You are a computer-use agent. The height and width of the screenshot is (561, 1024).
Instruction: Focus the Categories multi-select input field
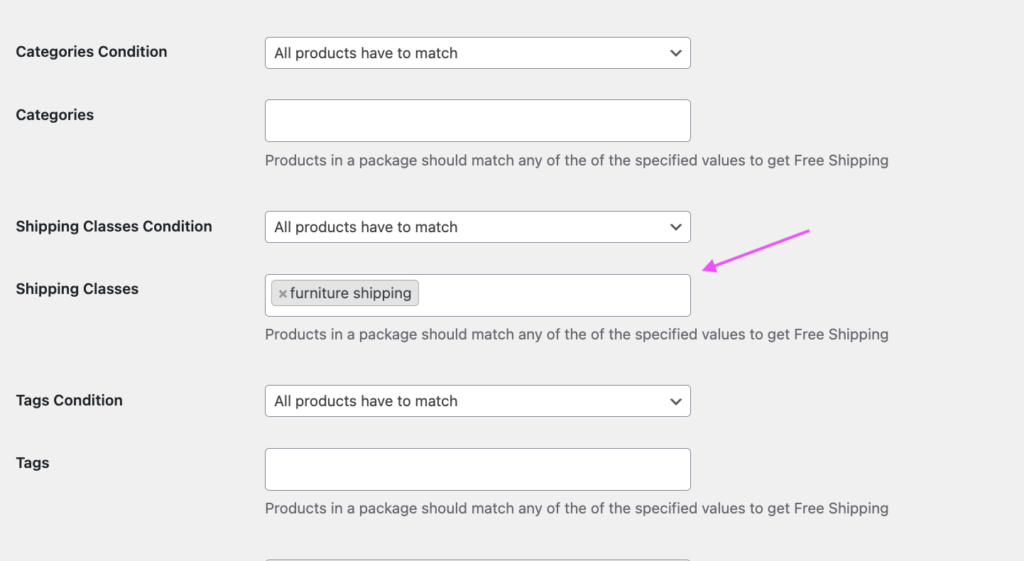click(477, 121)
